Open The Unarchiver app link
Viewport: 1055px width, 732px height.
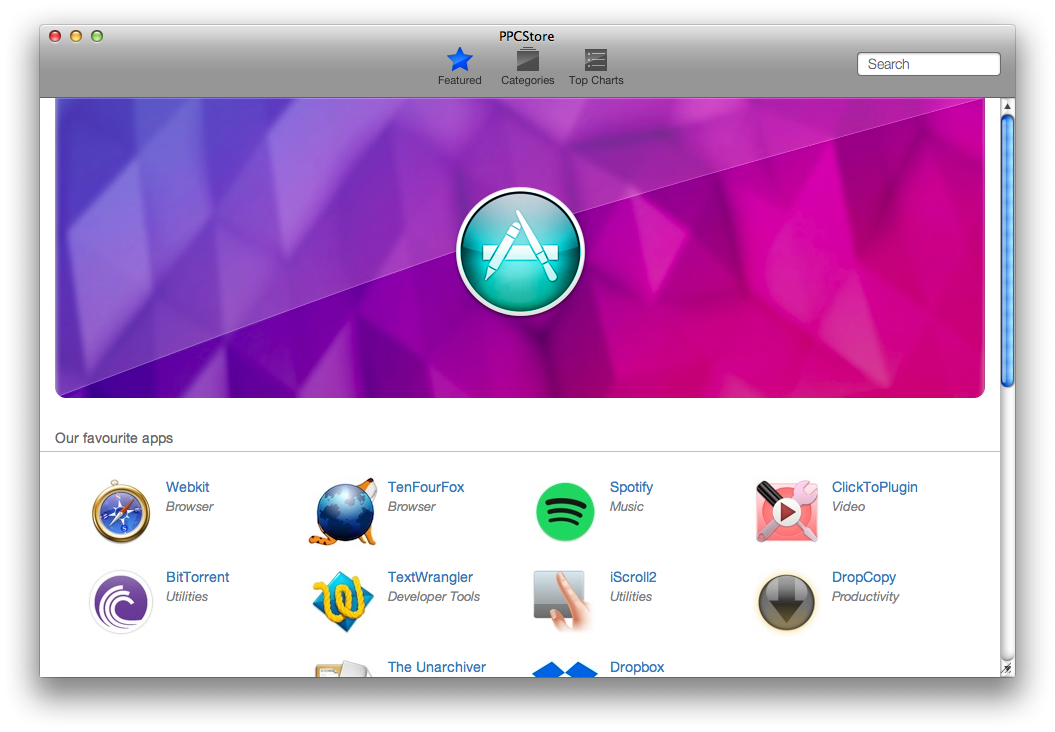tap(437, 667)
